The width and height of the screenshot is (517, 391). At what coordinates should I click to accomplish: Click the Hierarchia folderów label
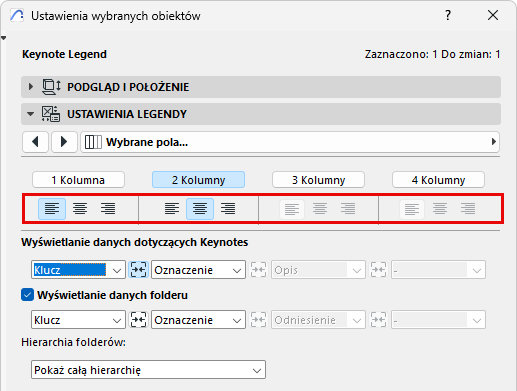point(73,342)
